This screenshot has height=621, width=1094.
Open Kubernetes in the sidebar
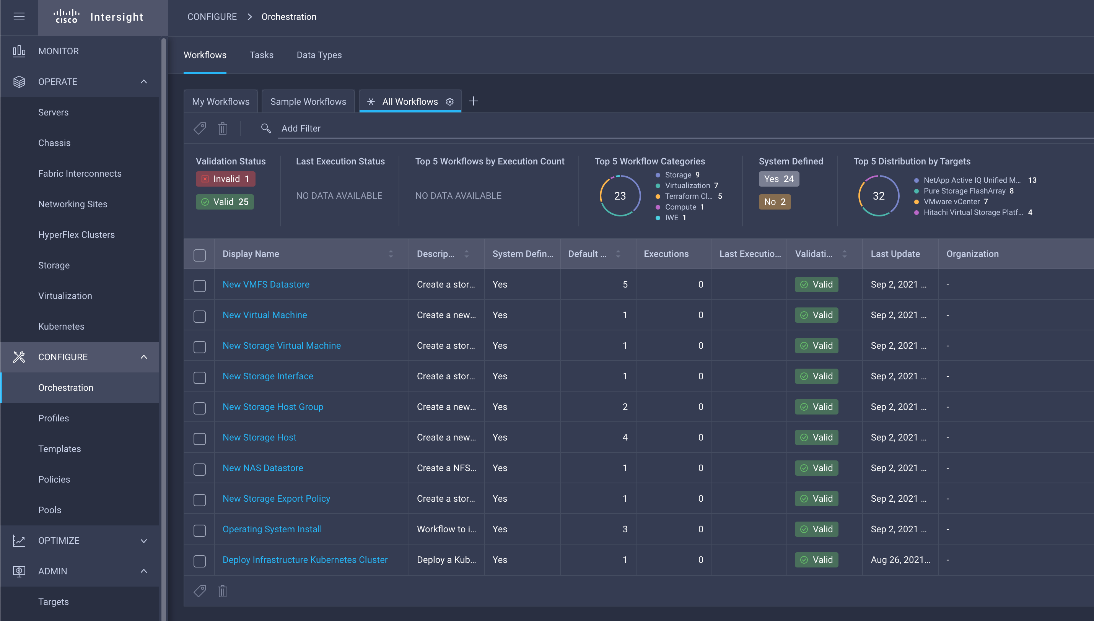click(61, 327)
